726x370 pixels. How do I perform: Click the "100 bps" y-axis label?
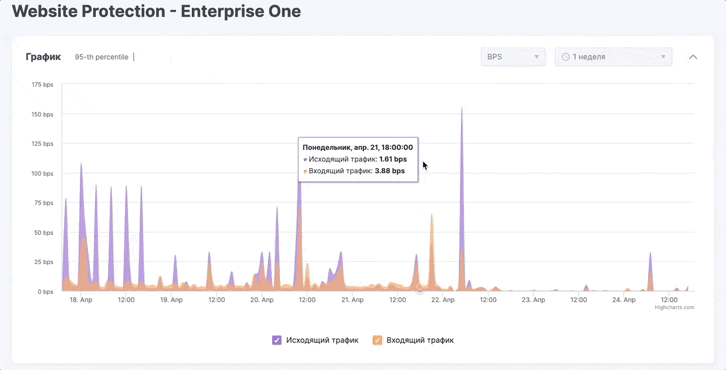(42, 173)
